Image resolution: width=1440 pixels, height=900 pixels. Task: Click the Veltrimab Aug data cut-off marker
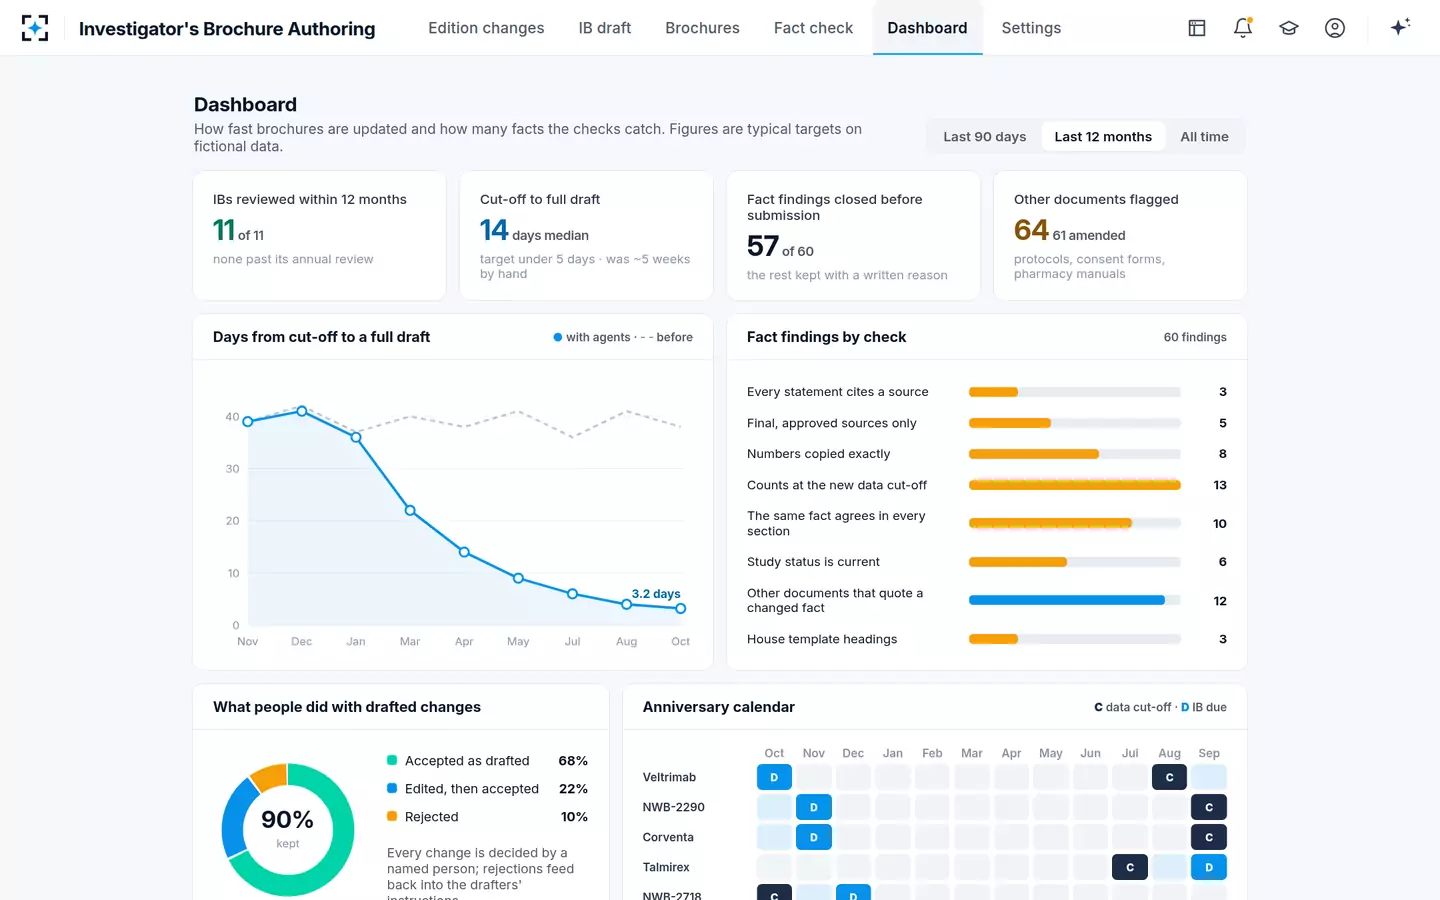click(x=1169, y=777)
